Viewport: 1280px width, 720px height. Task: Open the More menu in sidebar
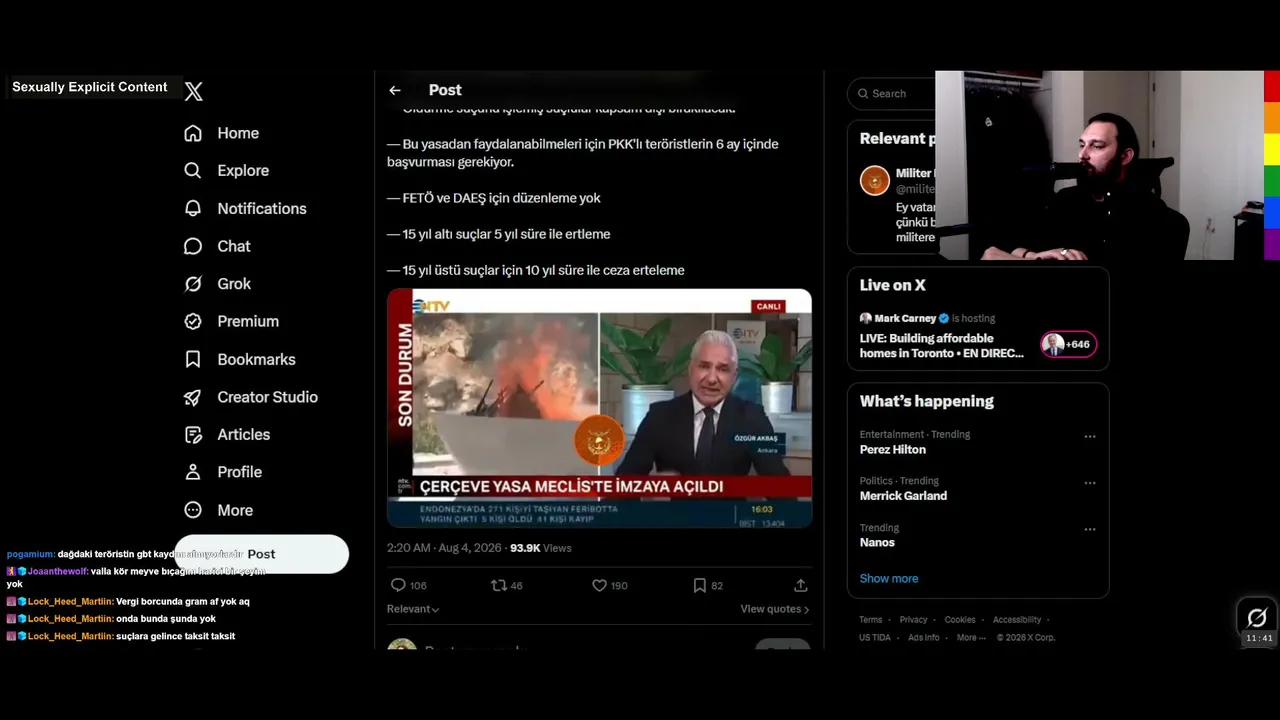pyautogui.click(x=218, y=510)
